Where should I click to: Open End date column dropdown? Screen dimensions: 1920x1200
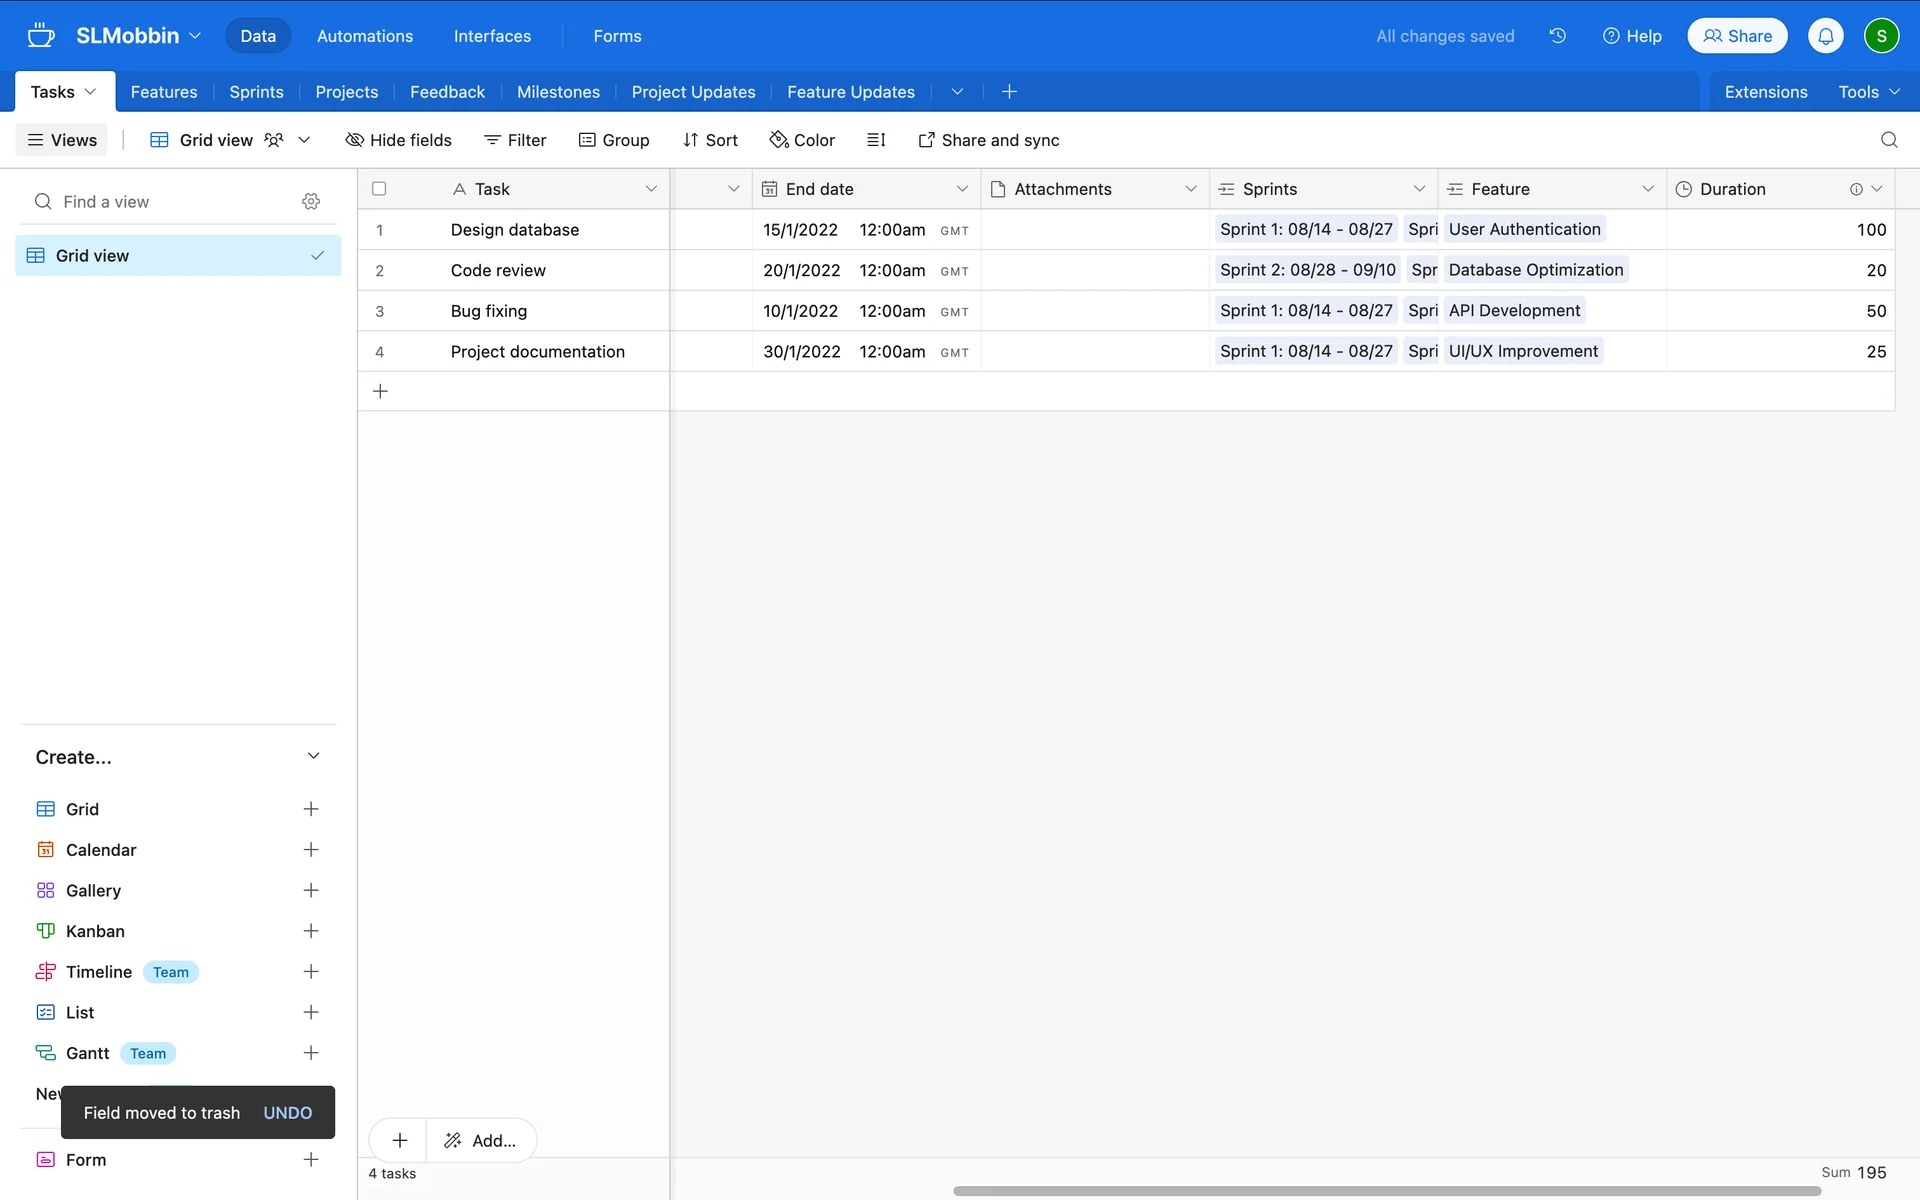961,189
